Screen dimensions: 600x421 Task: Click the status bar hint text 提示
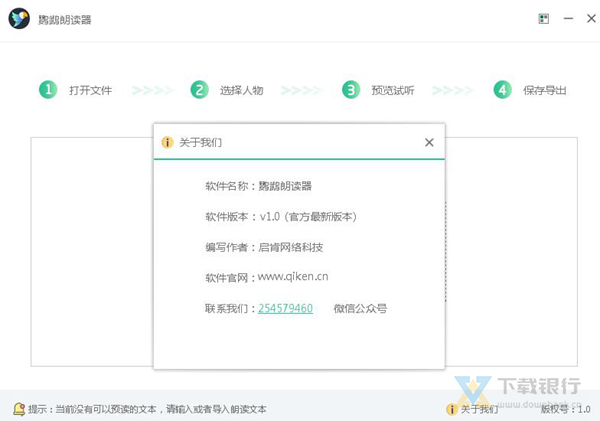coord(147,409)
